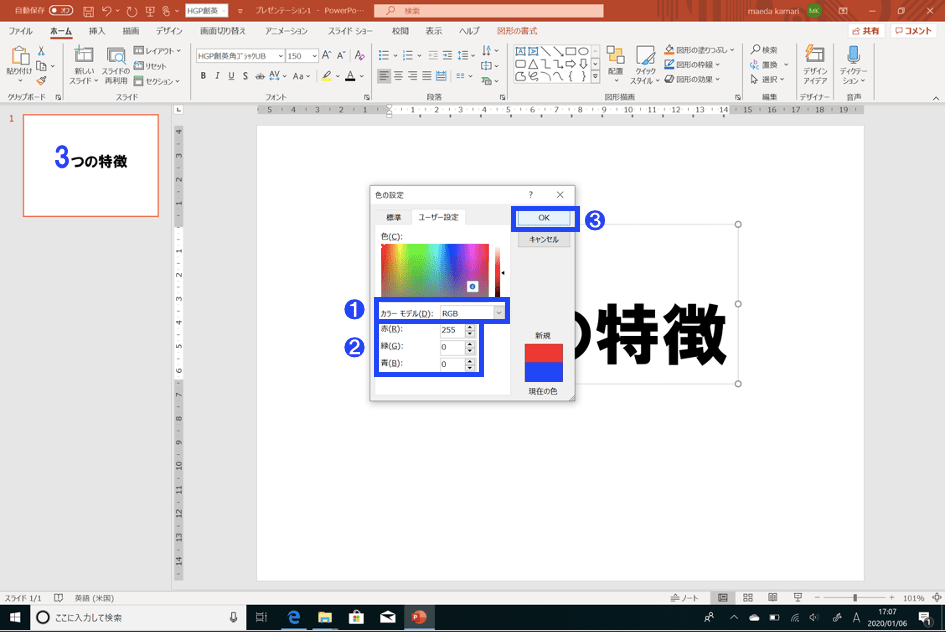Click the Red value input field

pos(452,330)
